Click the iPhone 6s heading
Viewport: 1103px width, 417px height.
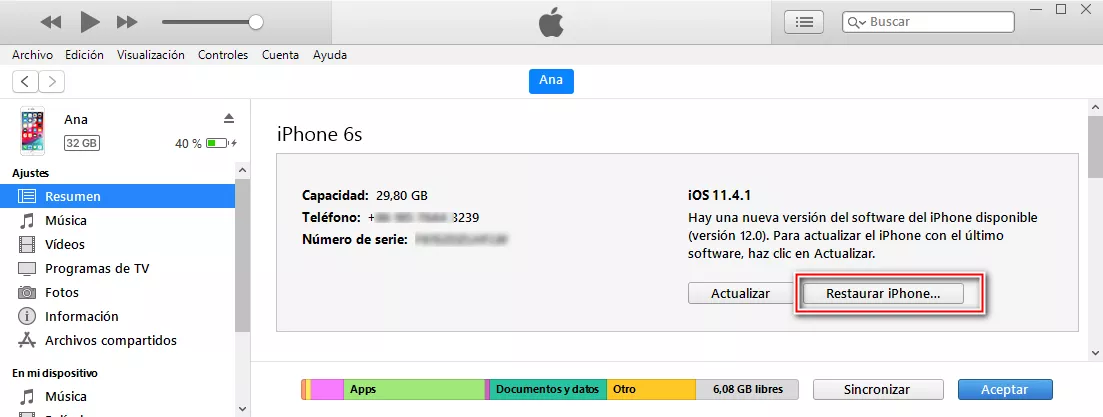319,134
